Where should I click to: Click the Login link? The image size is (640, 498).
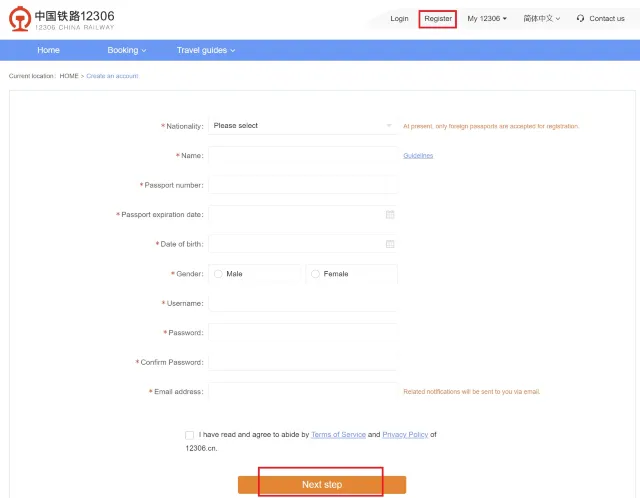[399, 18]
